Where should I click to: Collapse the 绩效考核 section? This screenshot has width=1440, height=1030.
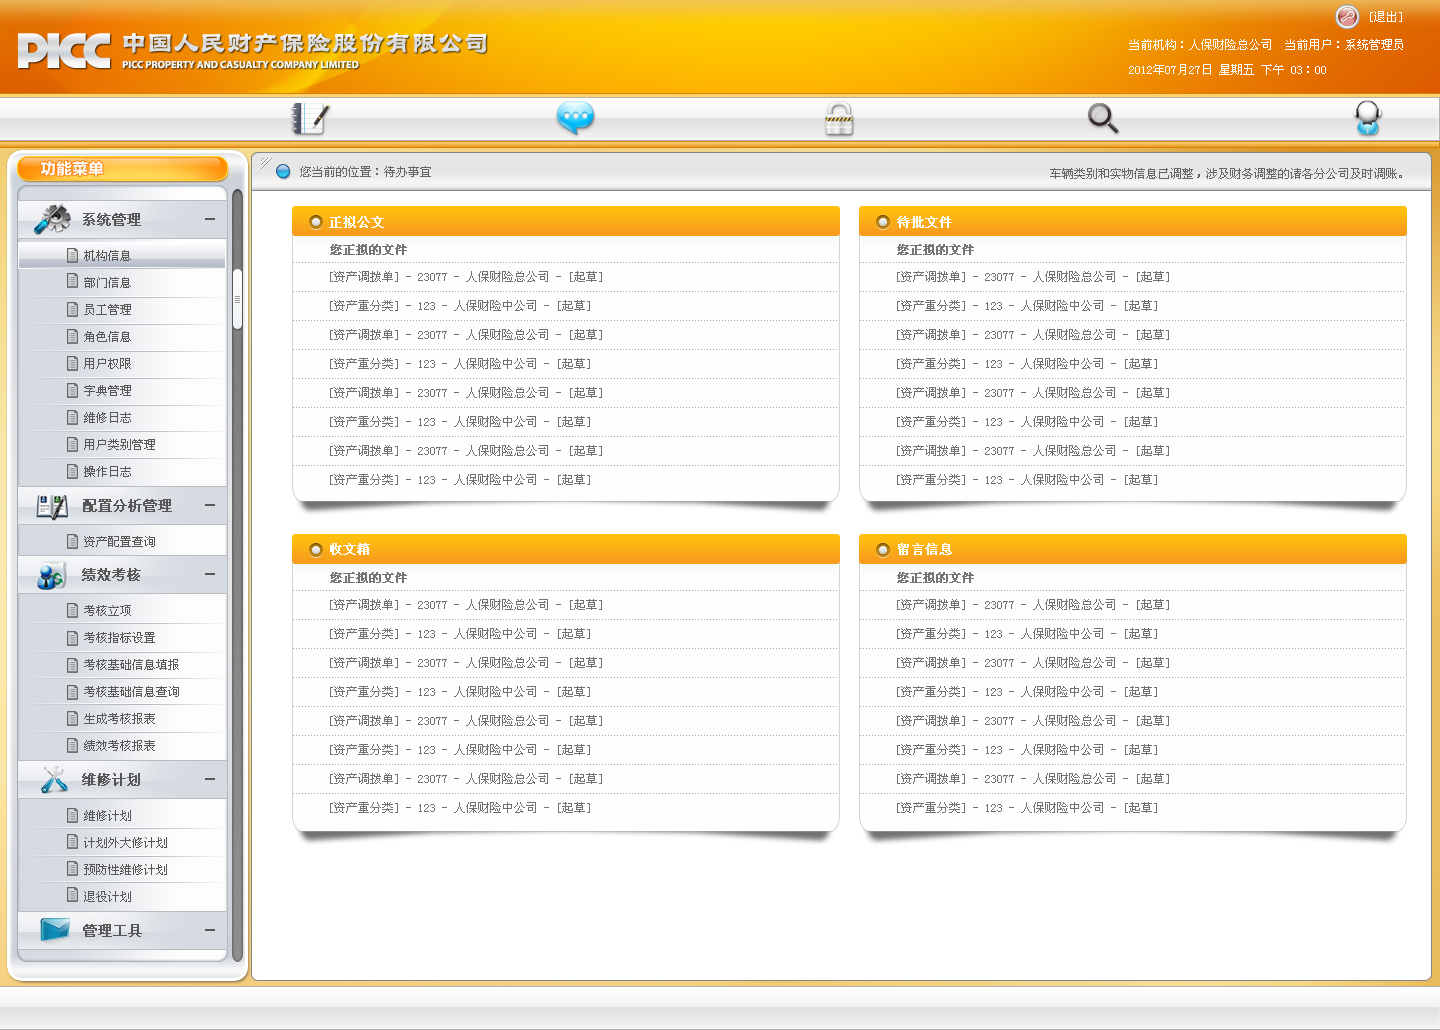(210, 574)
